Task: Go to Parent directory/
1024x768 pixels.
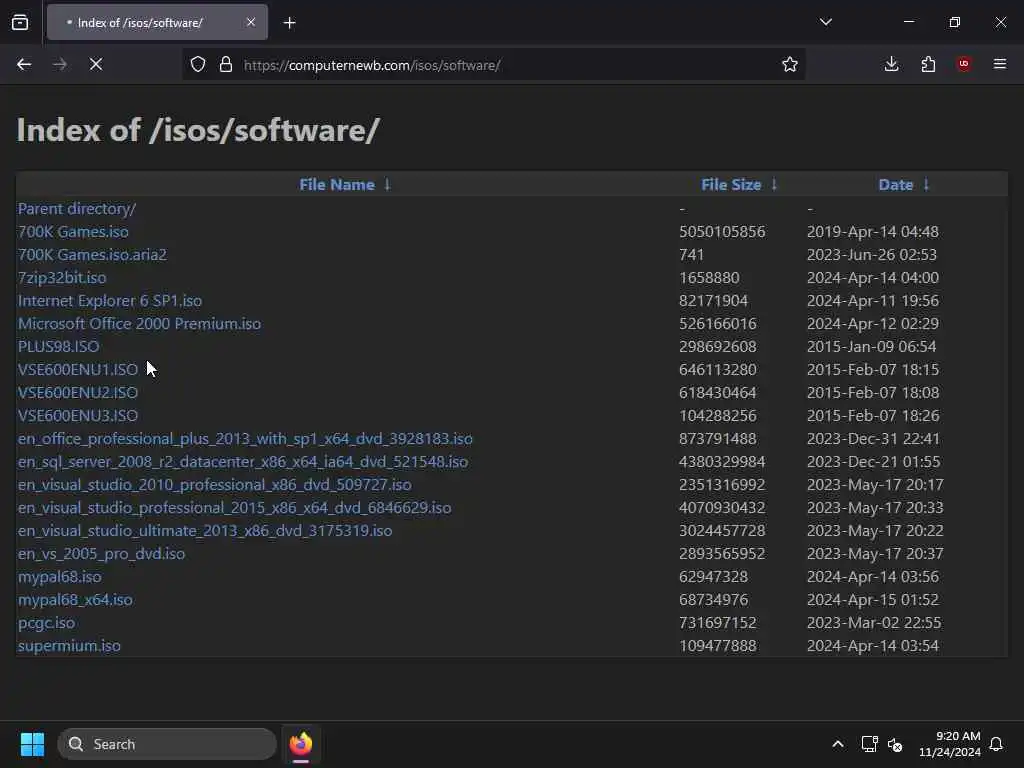Action: coord(76,208)
